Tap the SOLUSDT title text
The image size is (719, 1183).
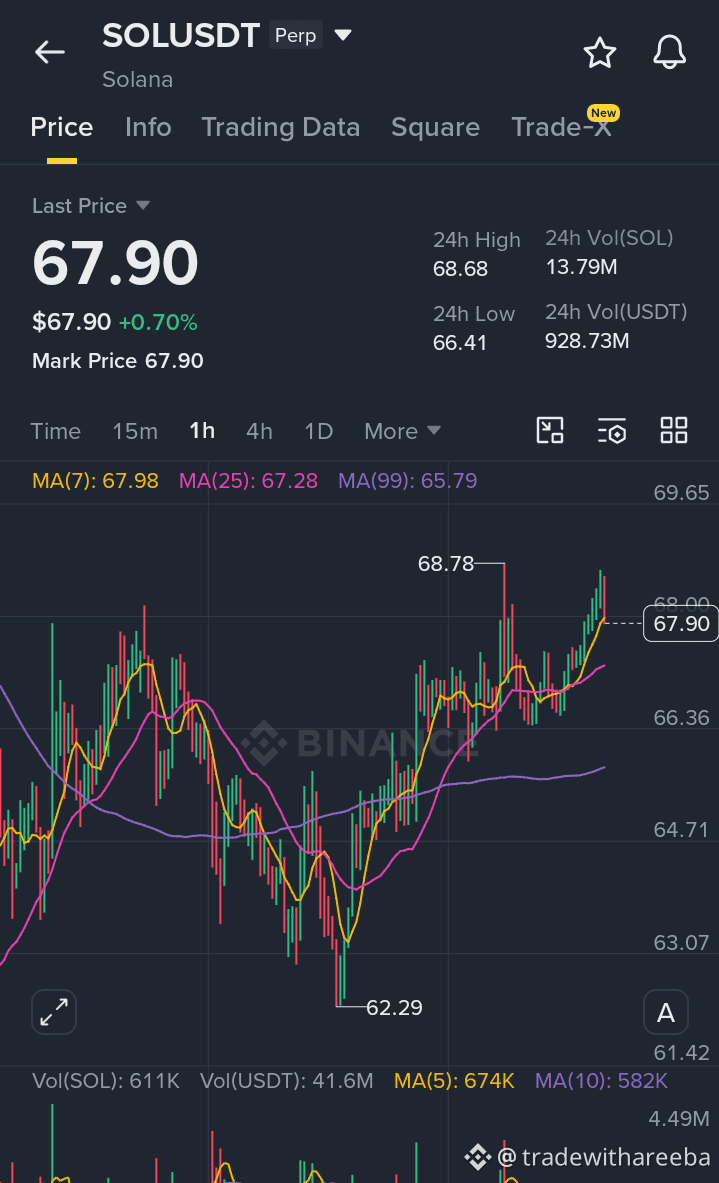(x=181, y=35)
